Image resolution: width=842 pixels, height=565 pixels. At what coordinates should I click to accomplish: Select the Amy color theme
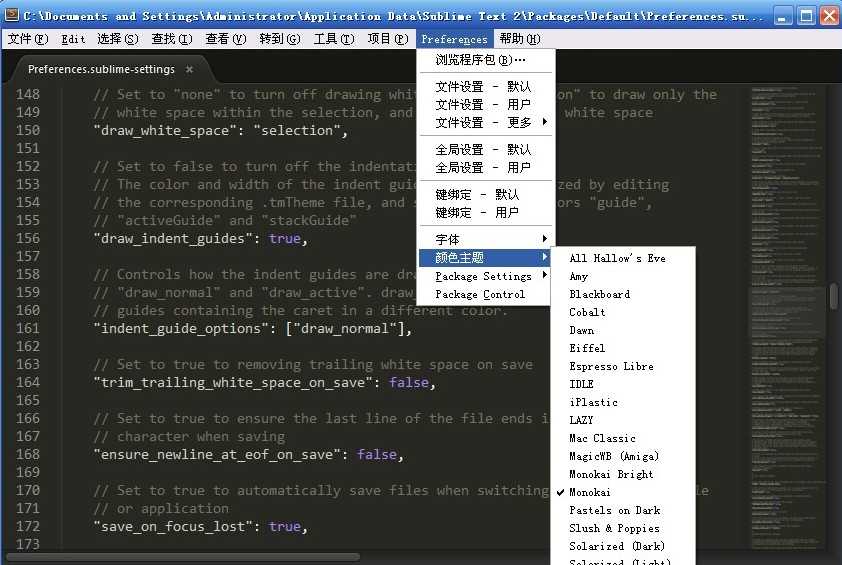coord(623,277)
